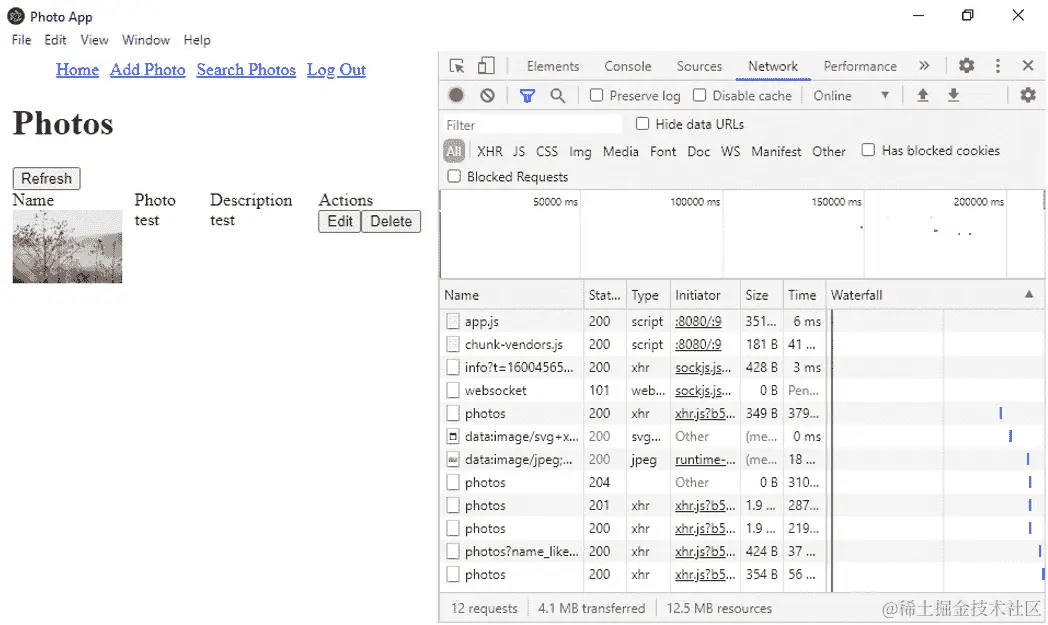Open DevTools three-dot customize menu
Screen dimensions: 1048x625
pyautogui.click(x=998, y=66)
